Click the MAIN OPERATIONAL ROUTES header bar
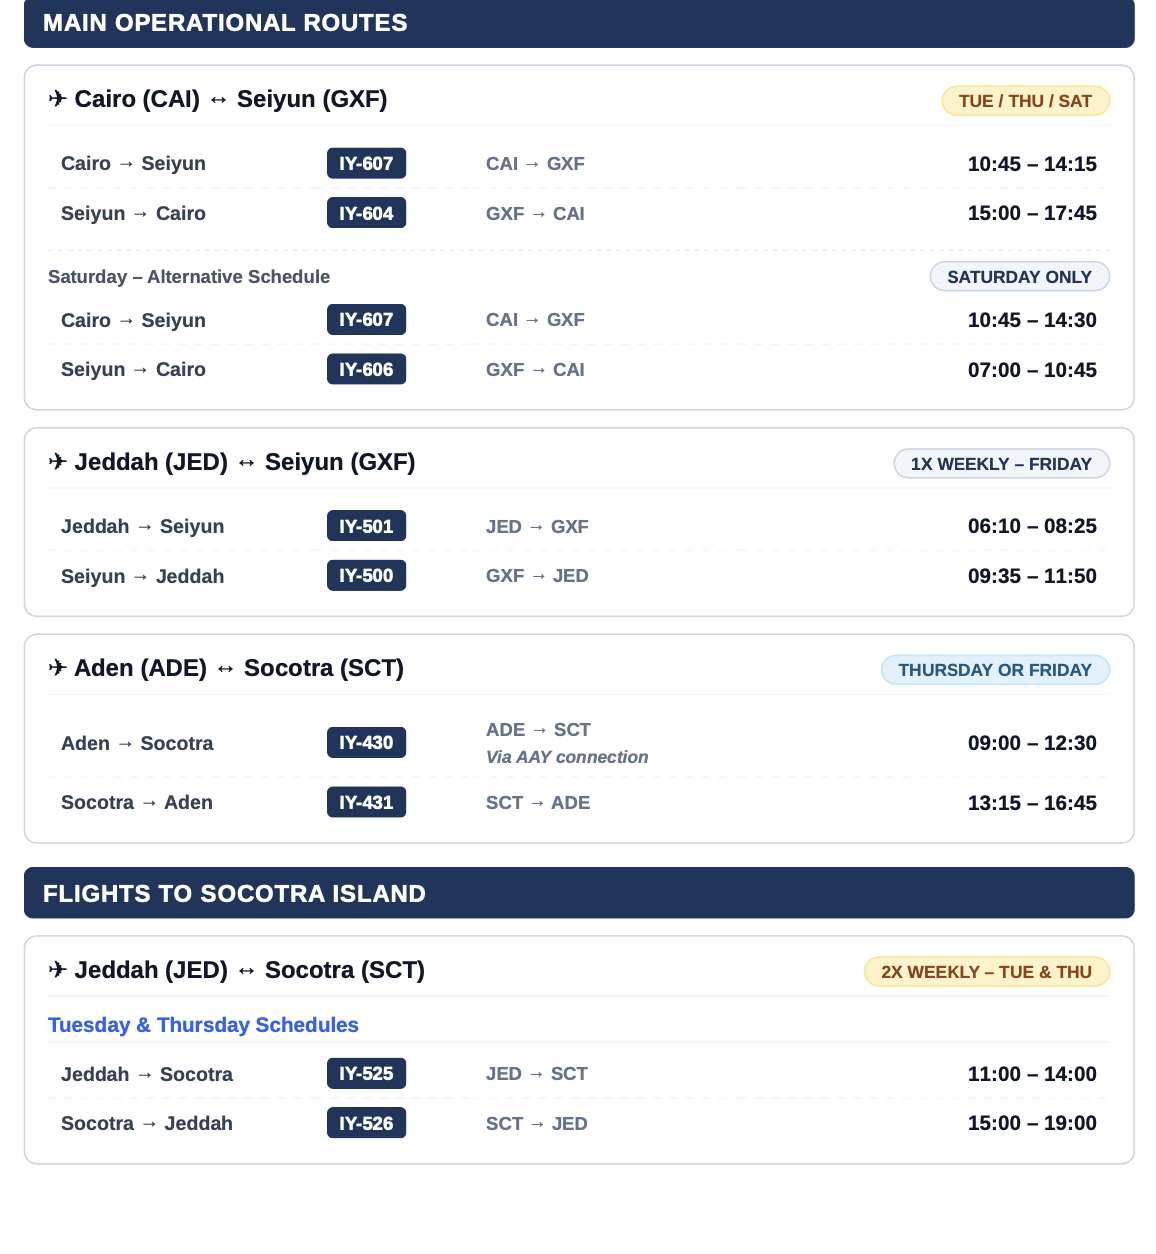The height and width of the screenshot is (1254, 1156). [579, 23]
